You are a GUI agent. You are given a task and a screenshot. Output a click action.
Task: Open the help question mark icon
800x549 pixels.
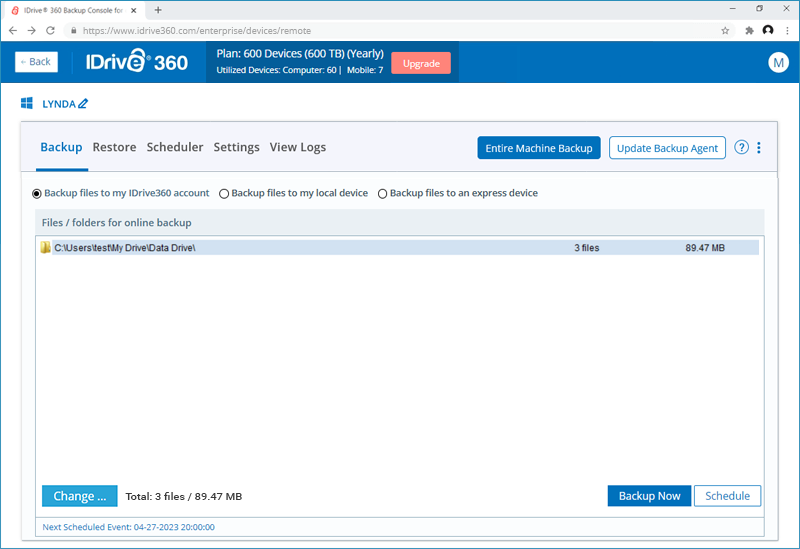point(741,147)
